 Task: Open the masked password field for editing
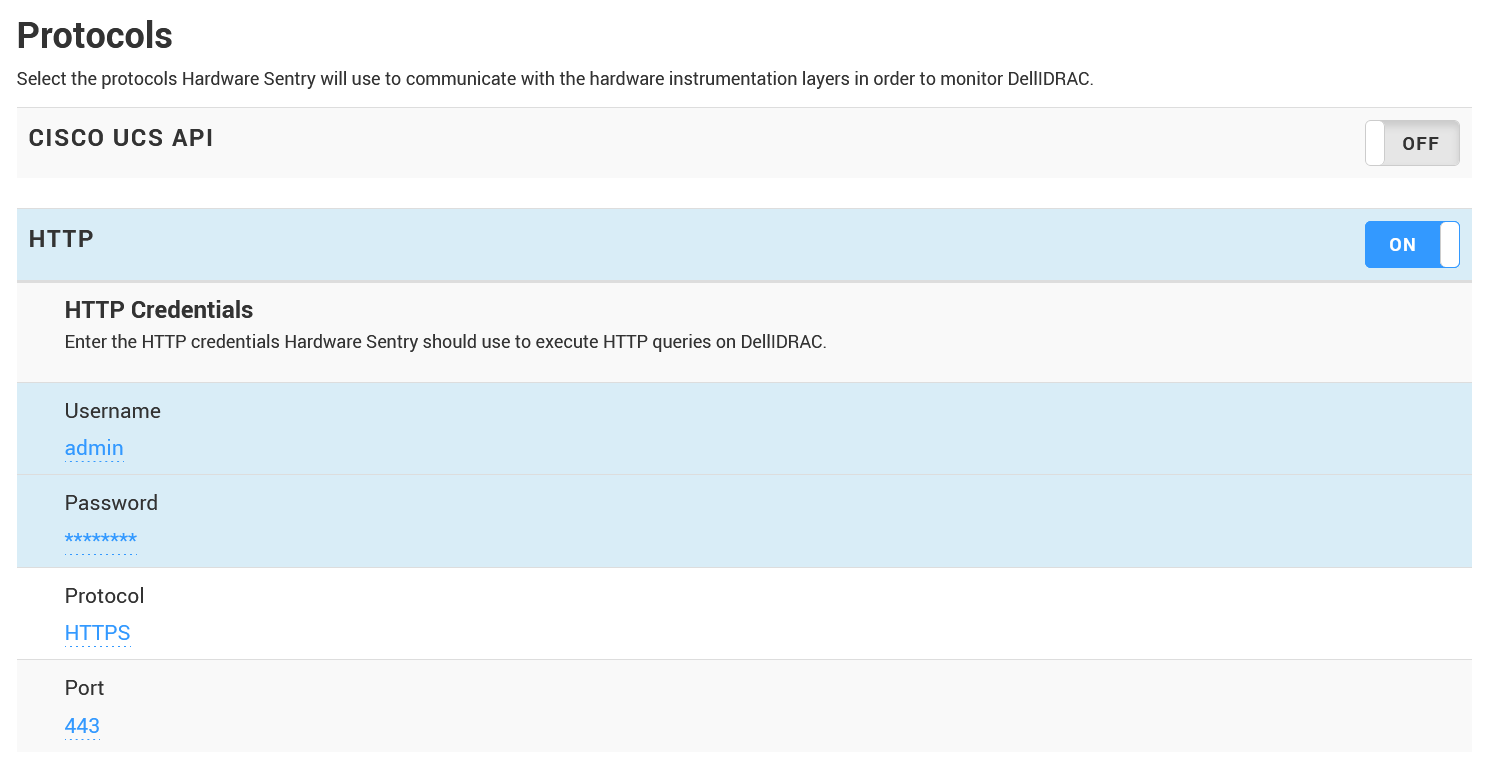(x=101, y=539)
